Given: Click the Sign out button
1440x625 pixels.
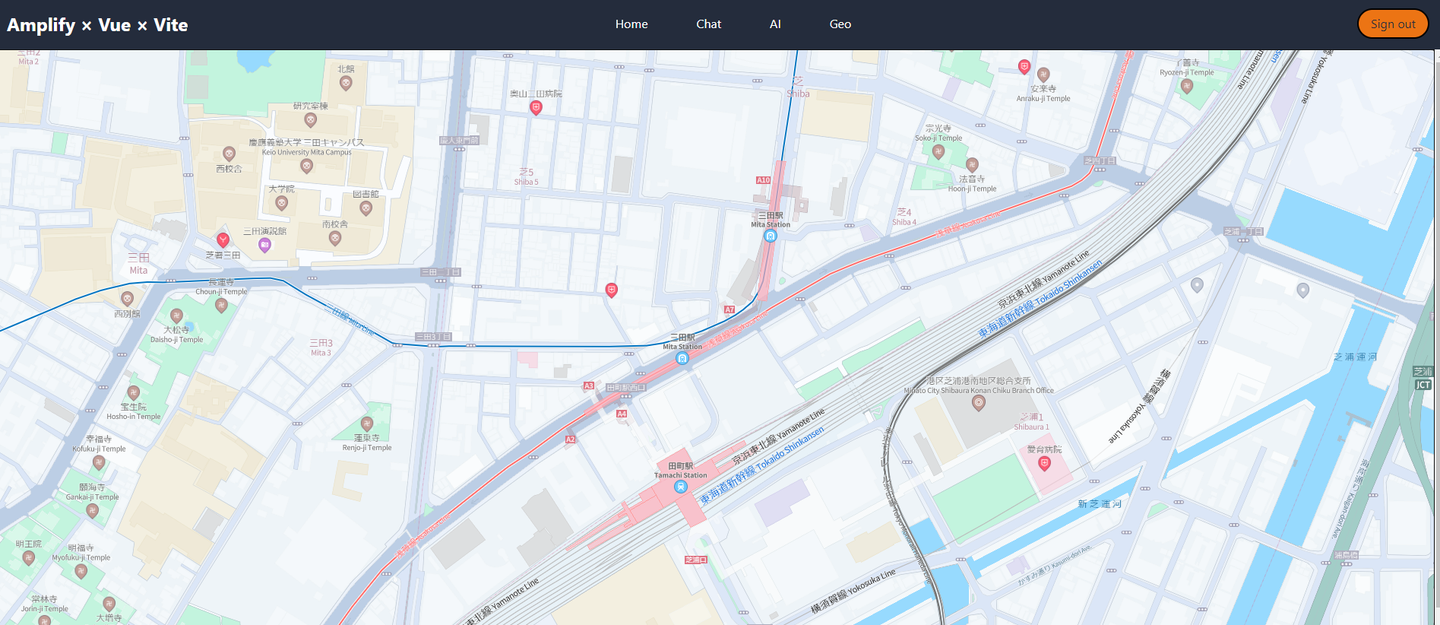Looking at the screenshot, I should 1392,24.
